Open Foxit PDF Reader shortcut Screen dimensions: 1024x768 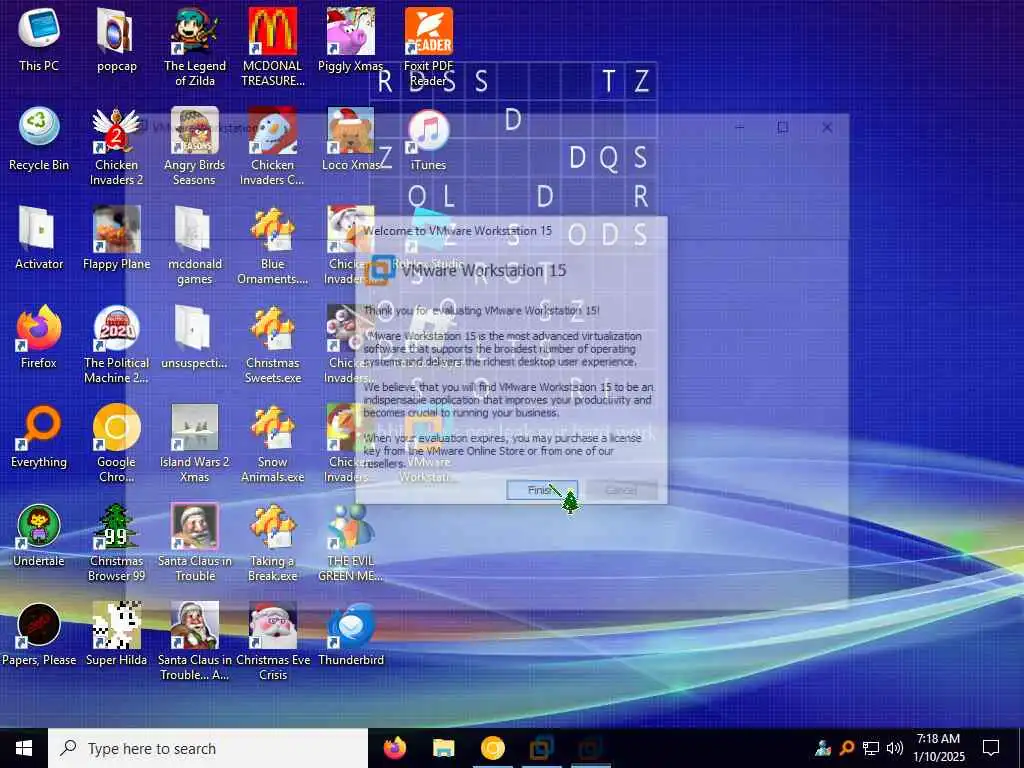click(x=428, y=47)
